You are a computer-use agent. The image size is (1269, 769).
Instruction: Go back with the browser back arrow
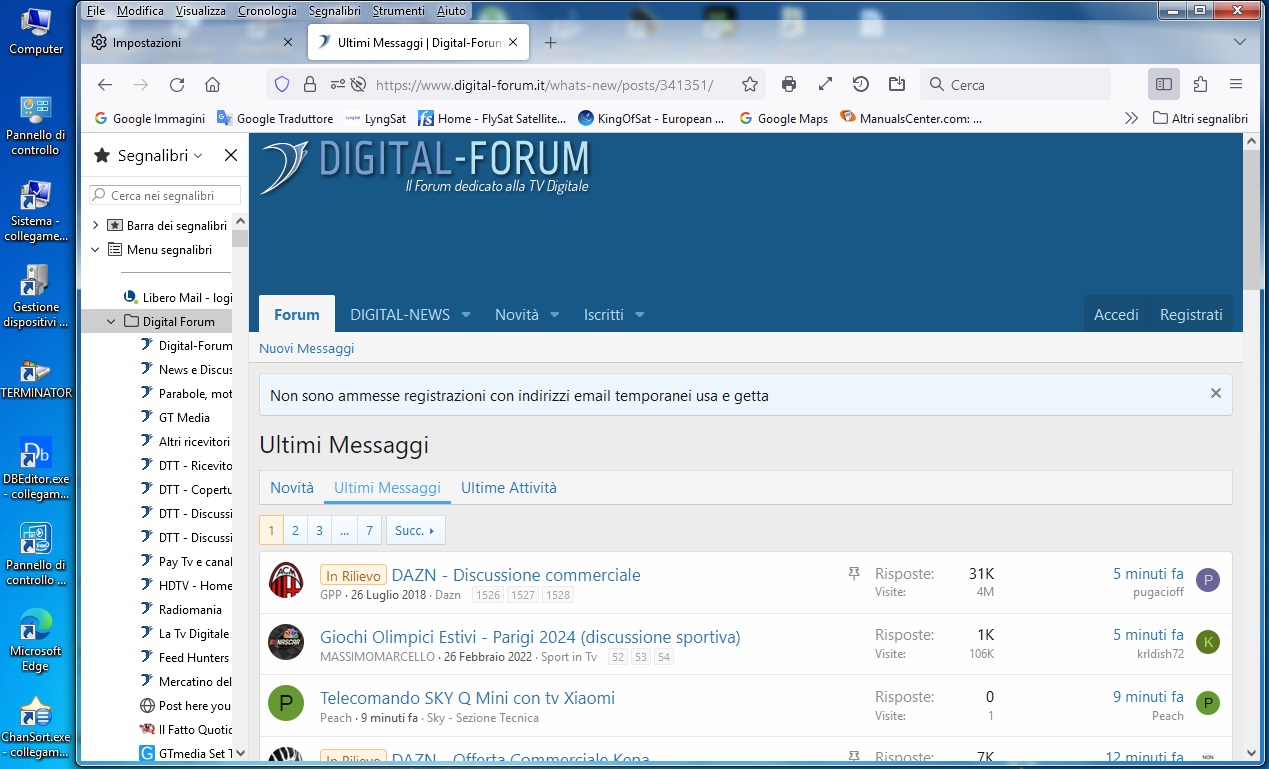pos(105,85)
